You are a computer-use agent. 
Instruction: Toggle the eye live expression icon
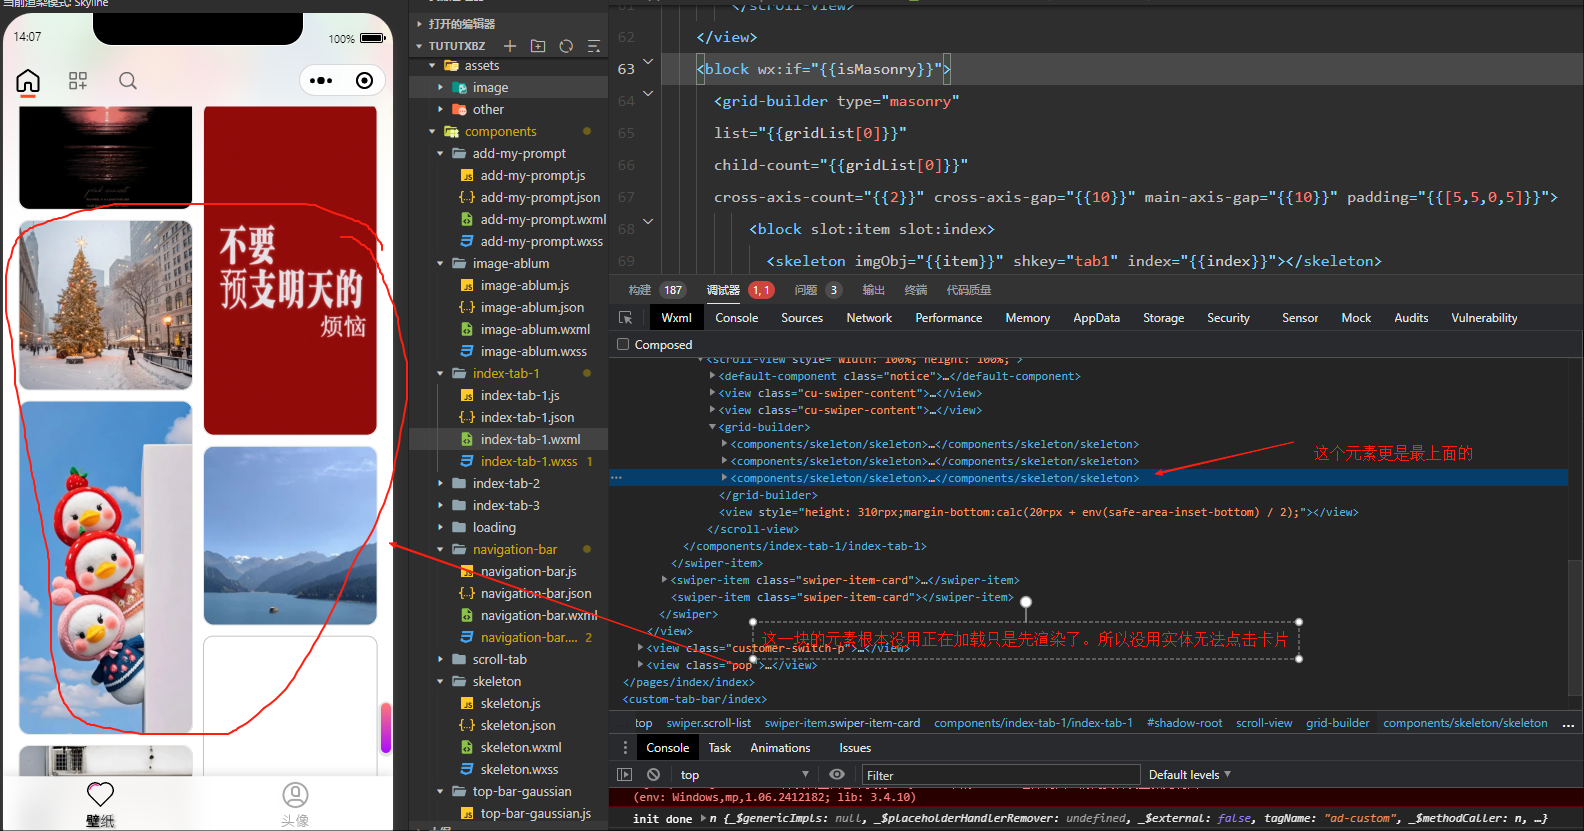[837, 775]
